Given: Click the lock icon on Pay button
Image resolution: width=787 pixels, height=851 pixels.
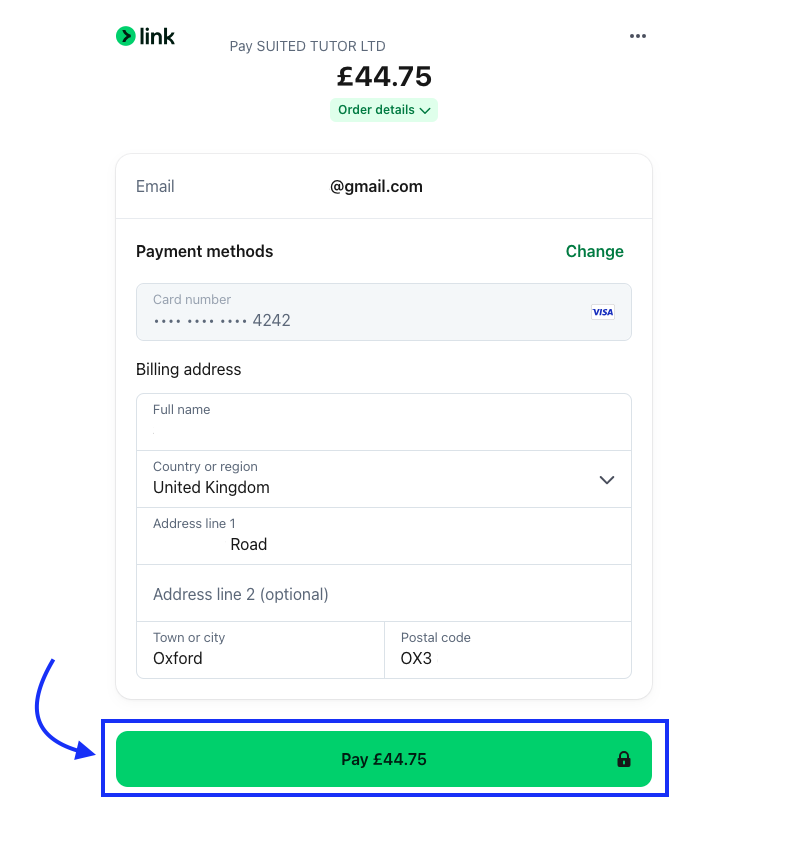Looking at the screenshot, I should (624, 760).
